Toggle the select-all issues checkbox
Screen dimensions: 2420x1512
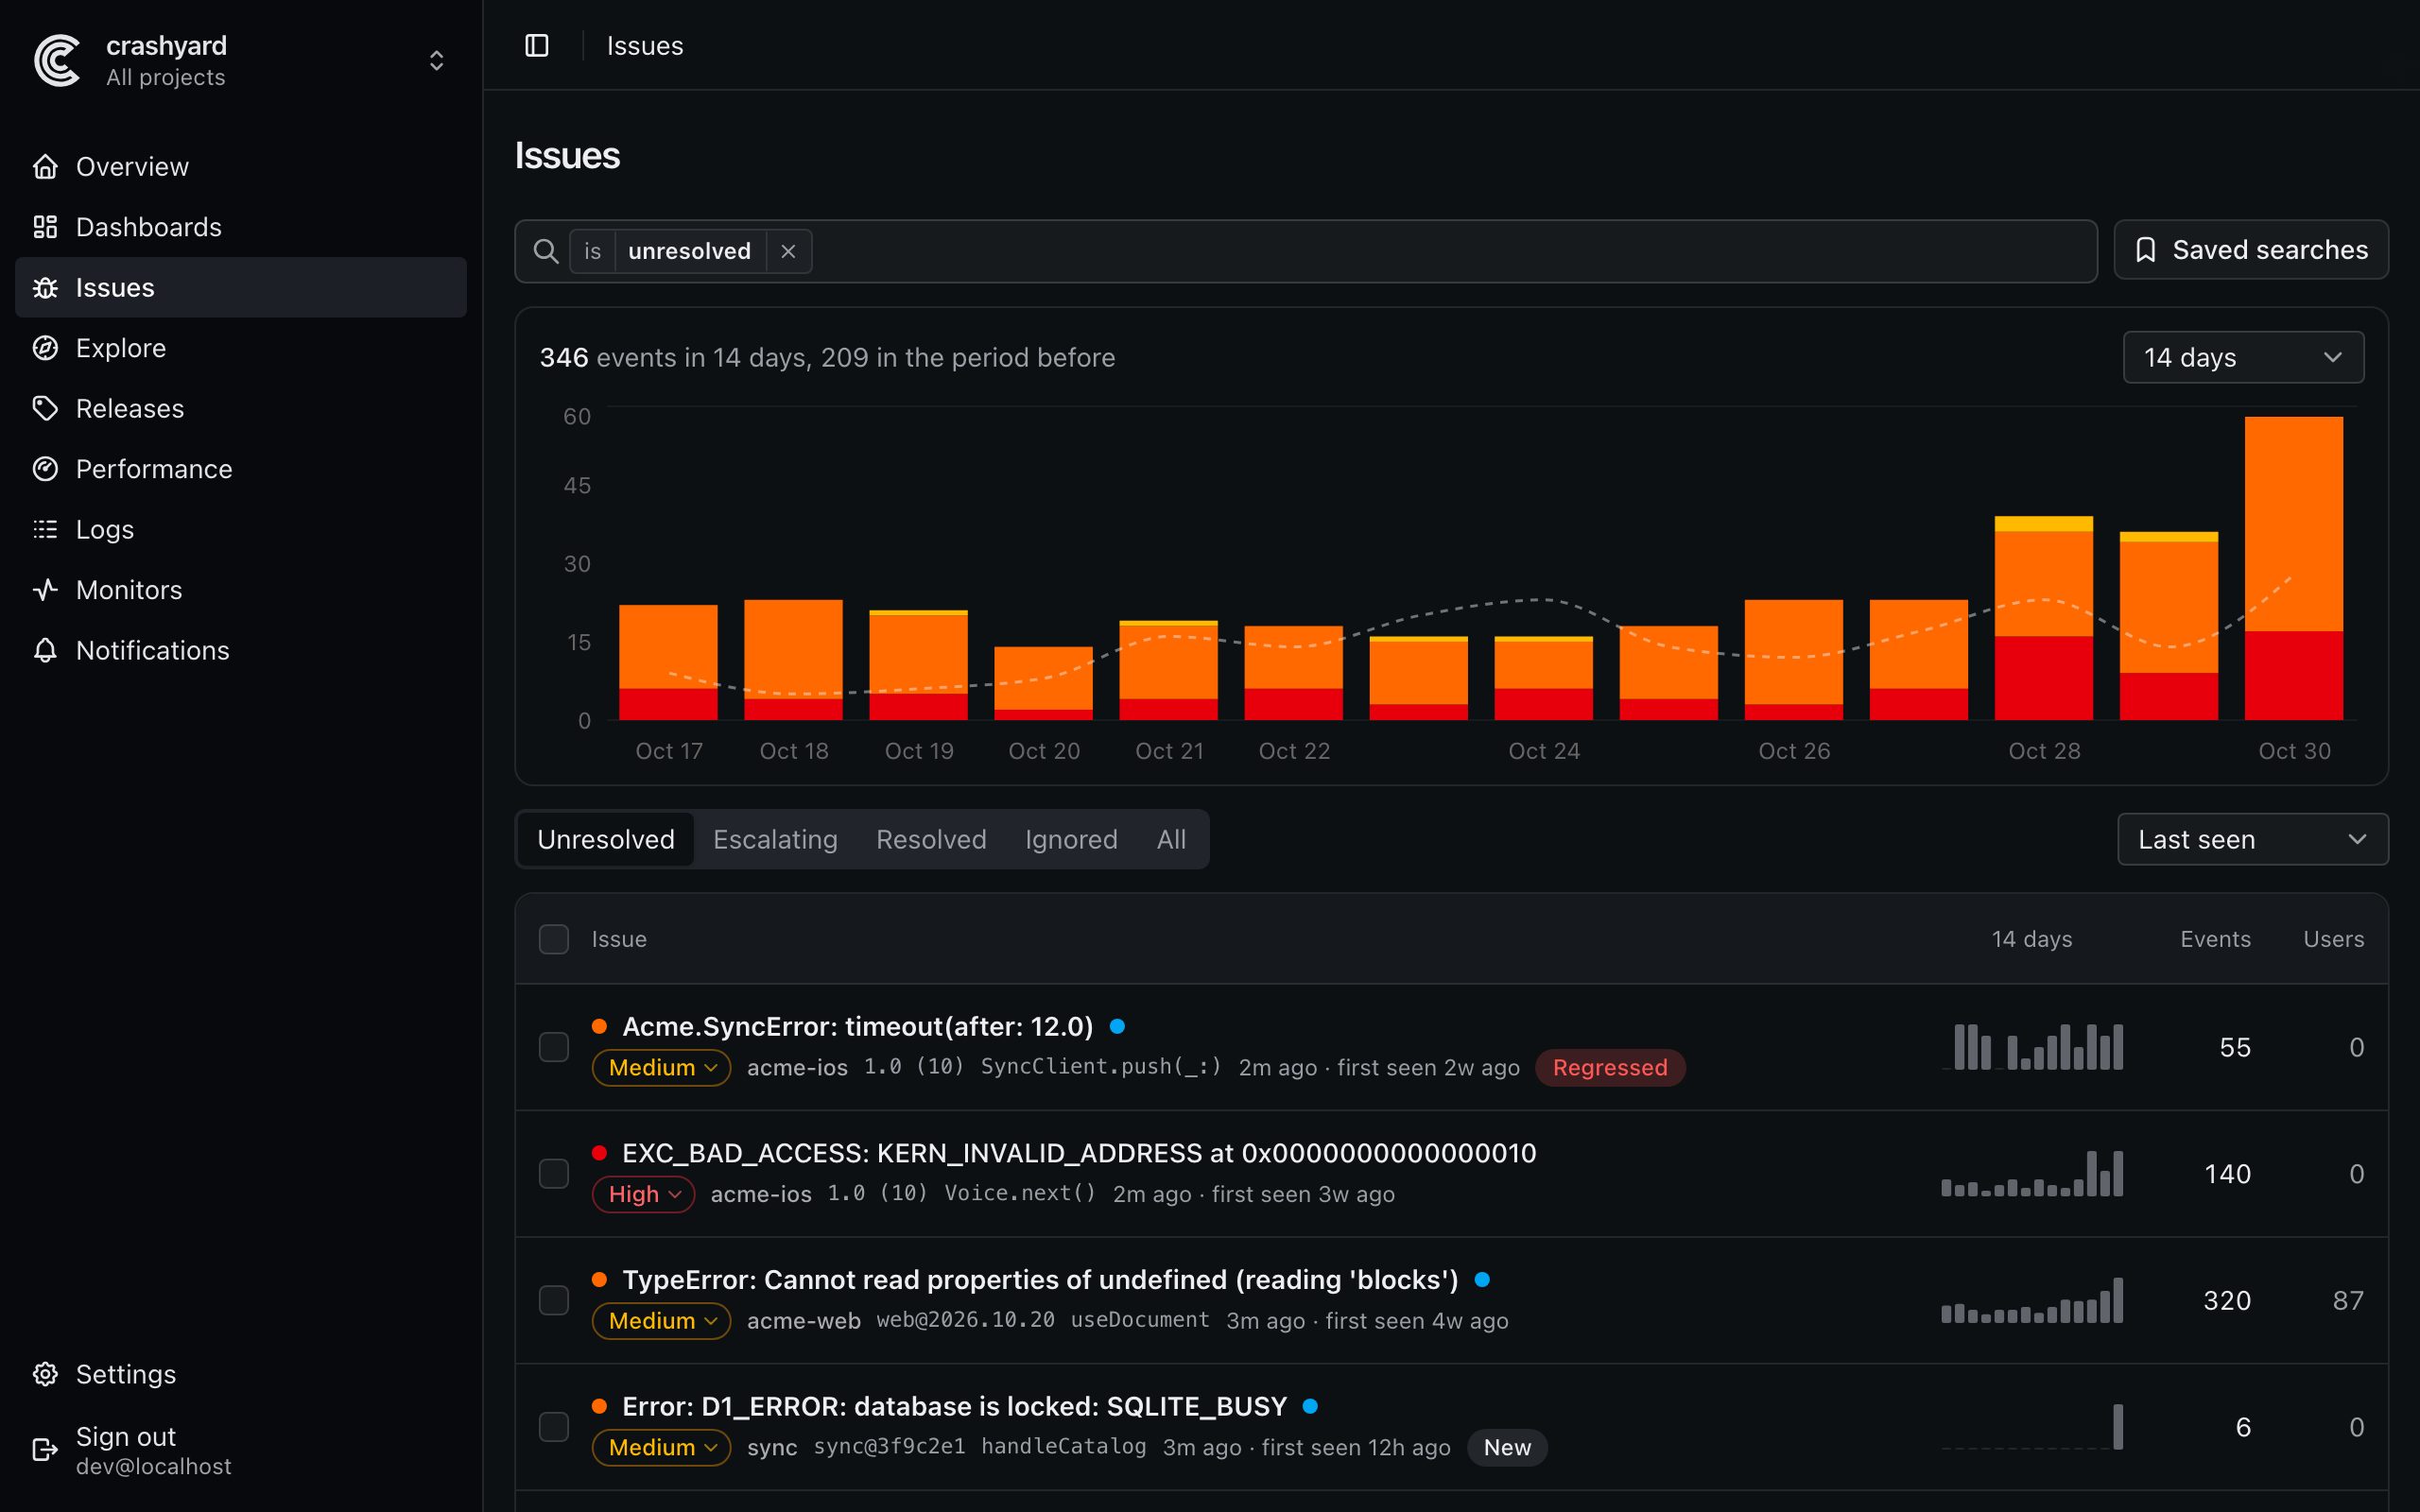(x=554, y=939)
